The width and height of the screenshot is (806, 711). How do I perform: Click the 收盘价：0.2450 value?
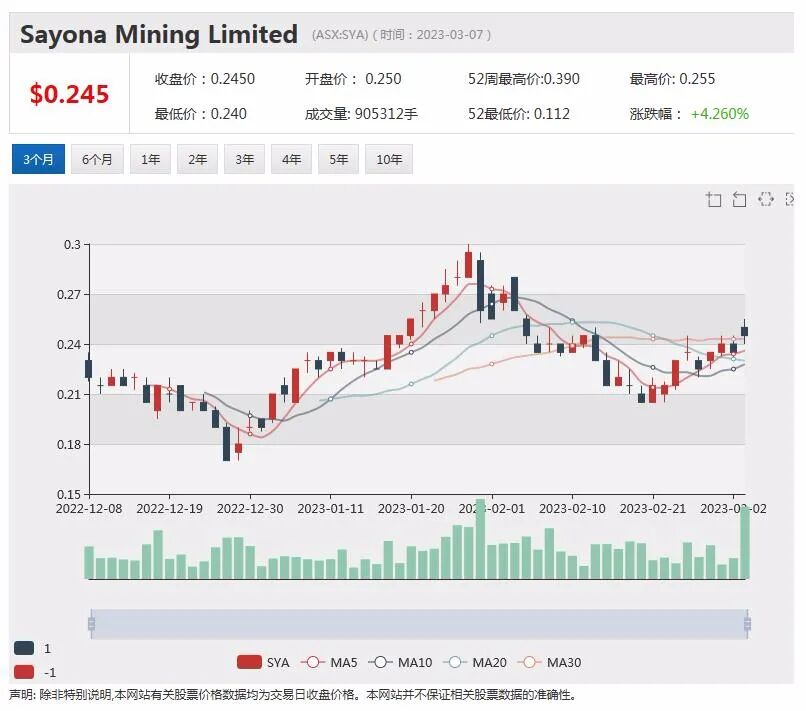205,79
